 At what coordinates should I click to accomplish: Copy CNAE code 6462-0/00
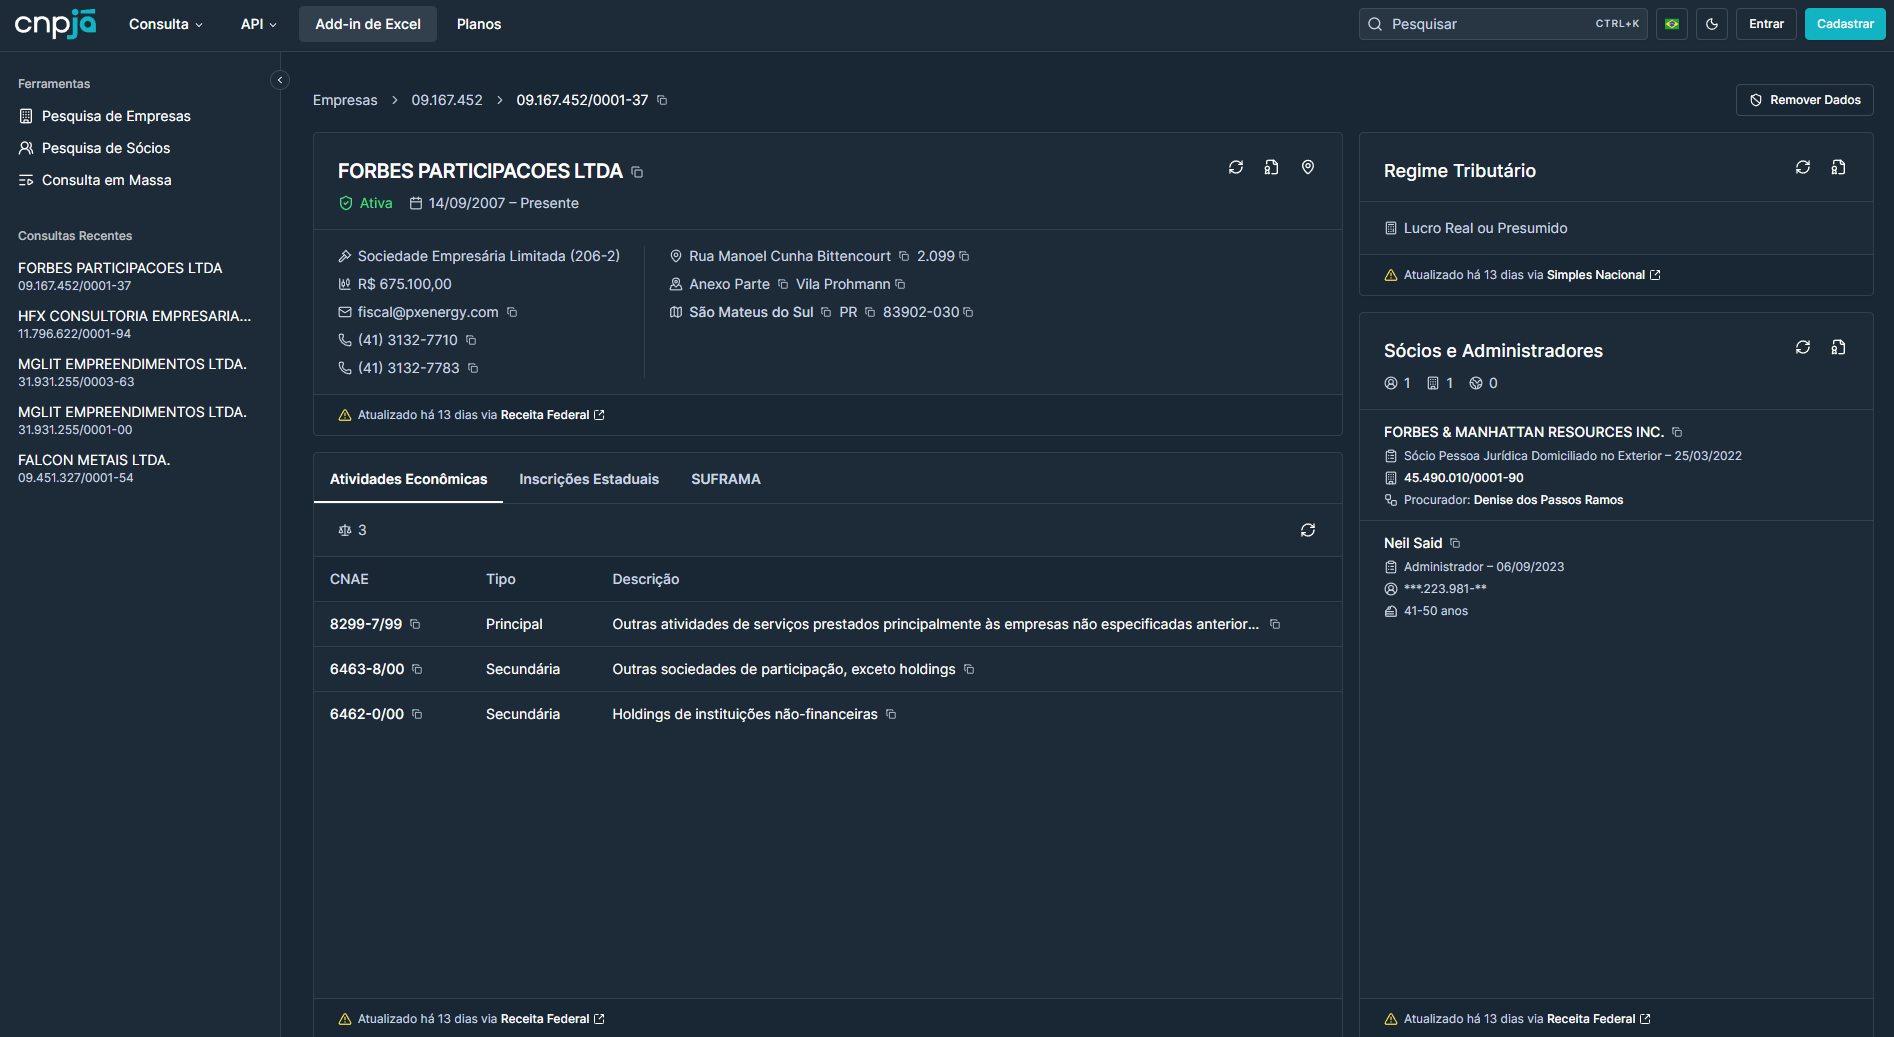tap(417, 714)
